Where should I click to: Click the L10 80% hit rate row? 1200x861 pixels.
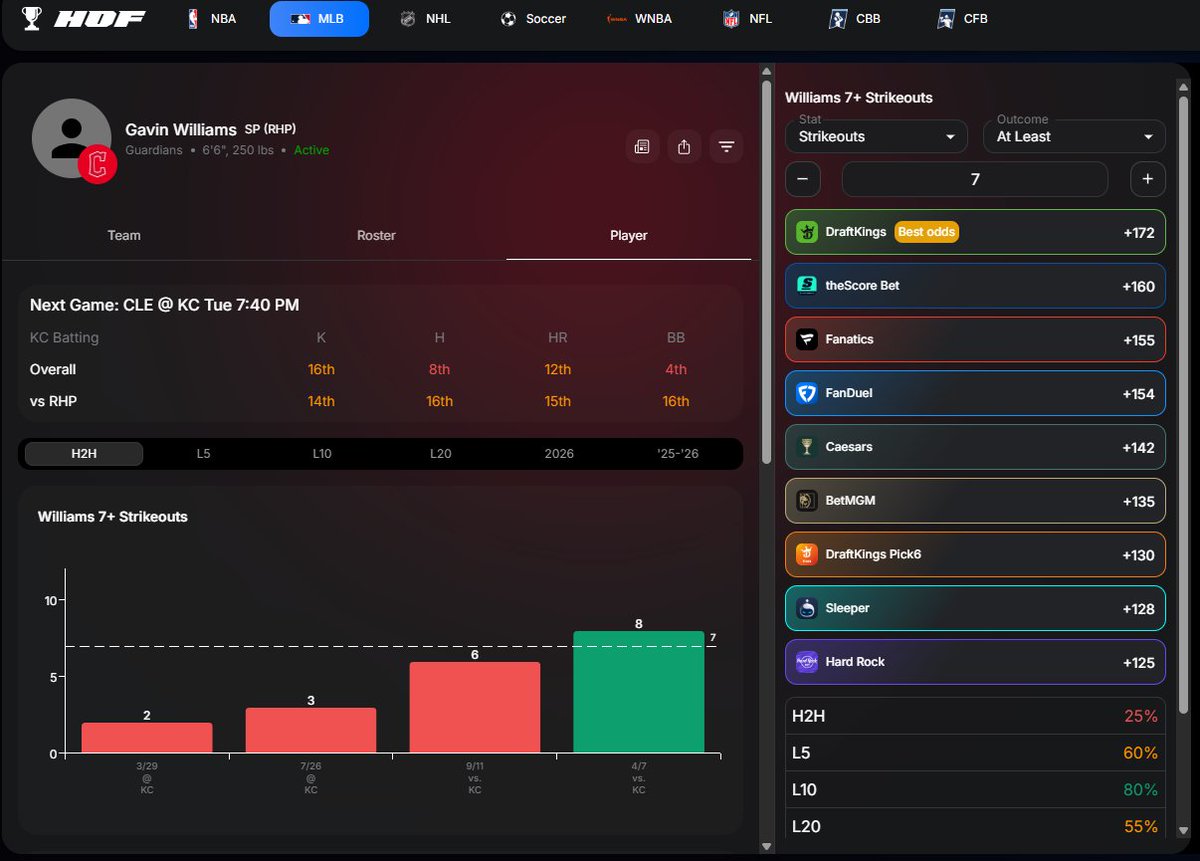[975, 790]
